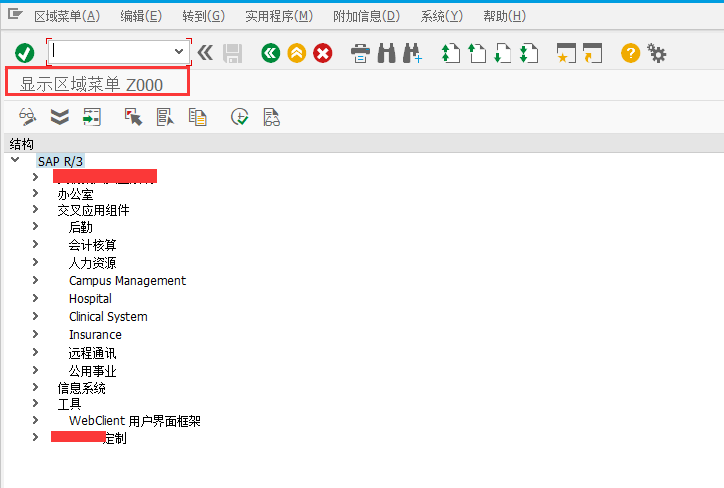
Task: Click the yellow Exit icon
Action: [x=297, y=53]
